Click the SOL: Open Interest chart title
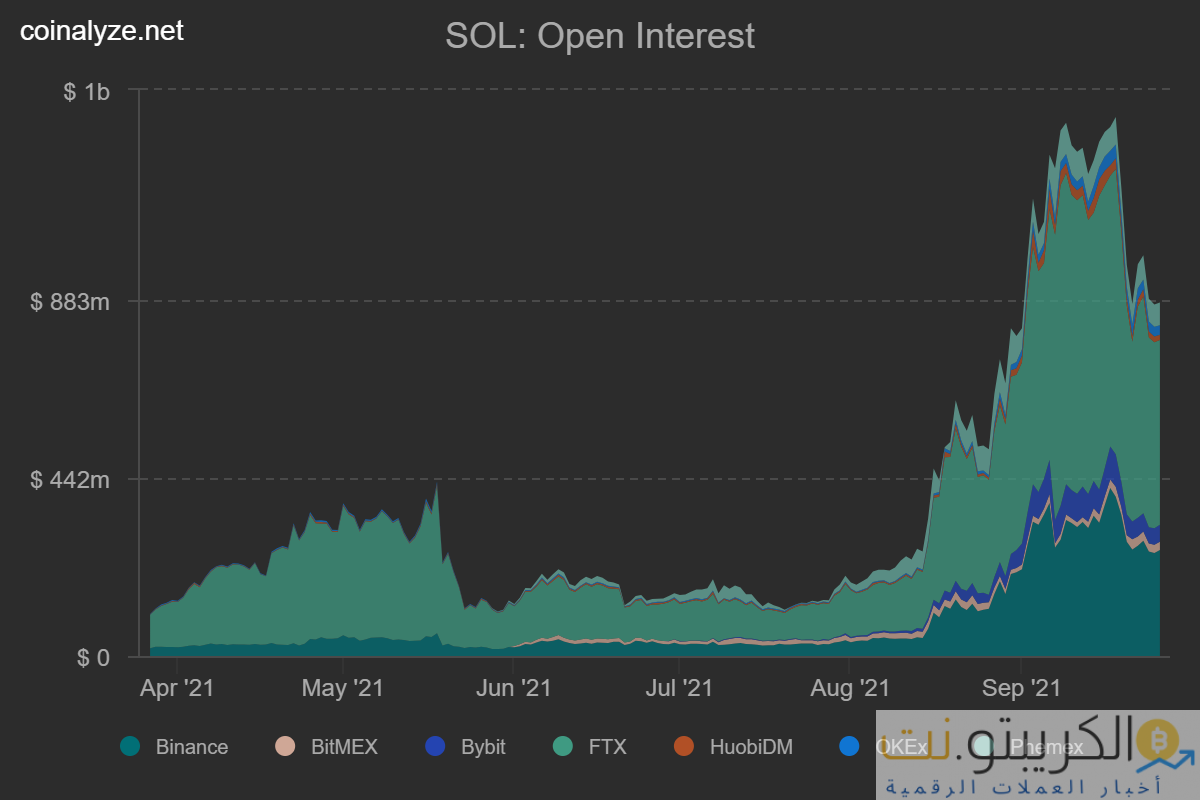 (x=600, y=37)
